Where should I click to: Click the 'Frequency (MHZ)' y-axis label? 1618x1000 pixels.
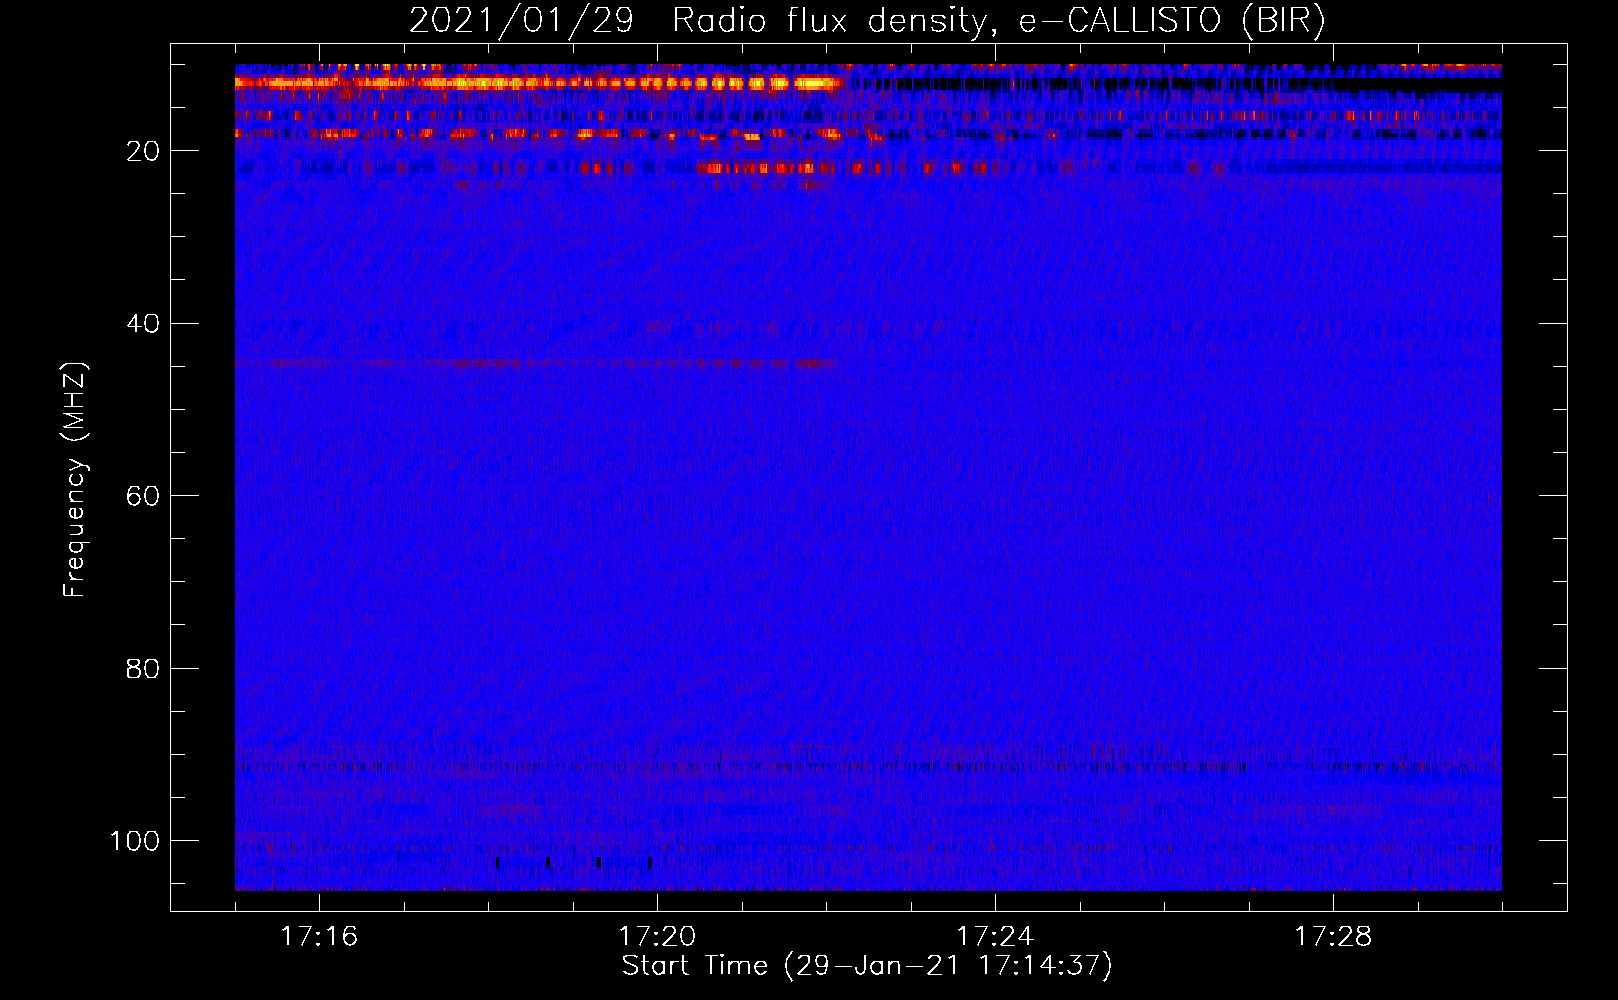[75, 480]
